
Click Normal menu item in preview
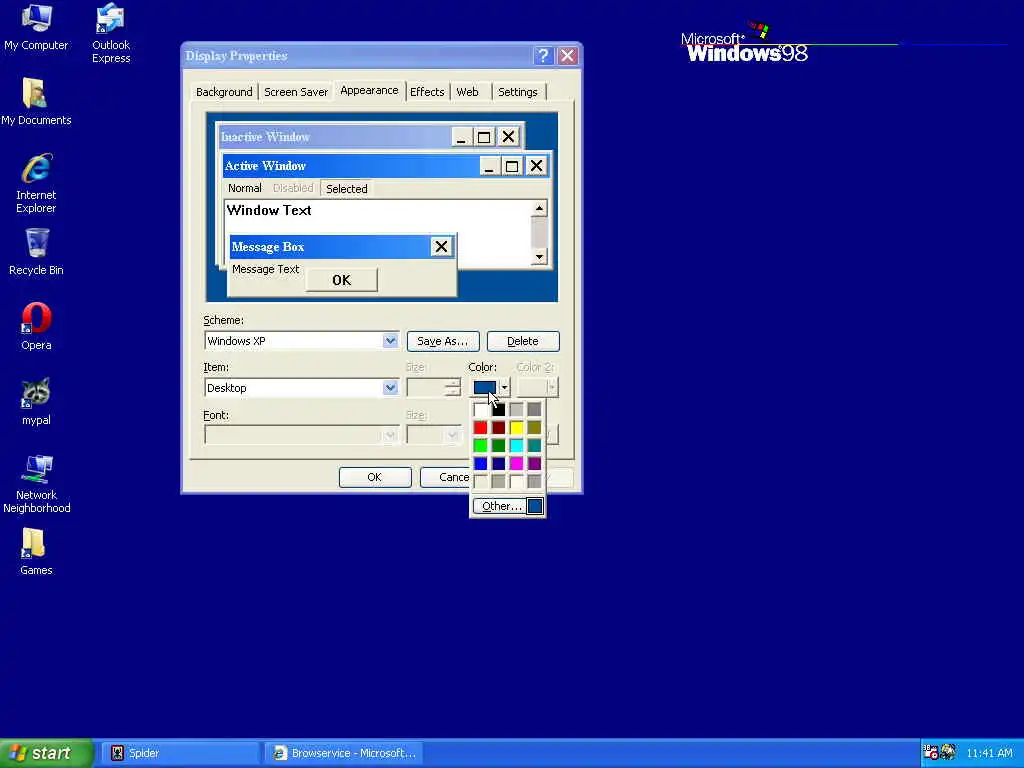coord(245,188)
